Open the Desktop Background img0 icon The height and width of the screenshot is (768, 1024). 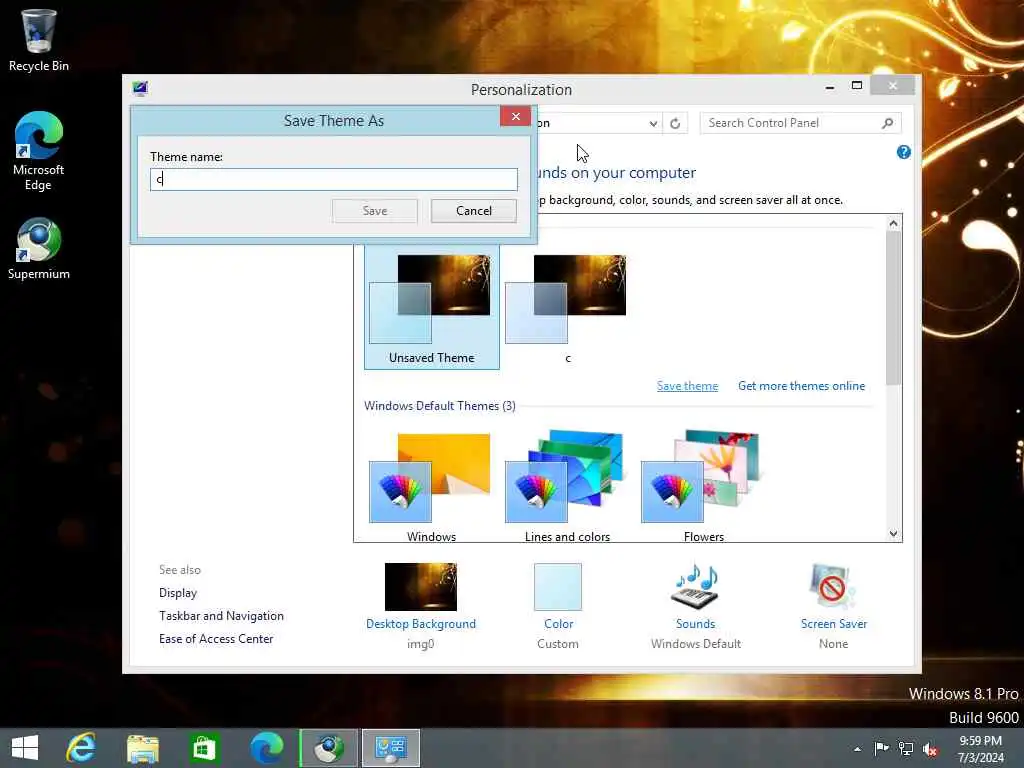421,586
